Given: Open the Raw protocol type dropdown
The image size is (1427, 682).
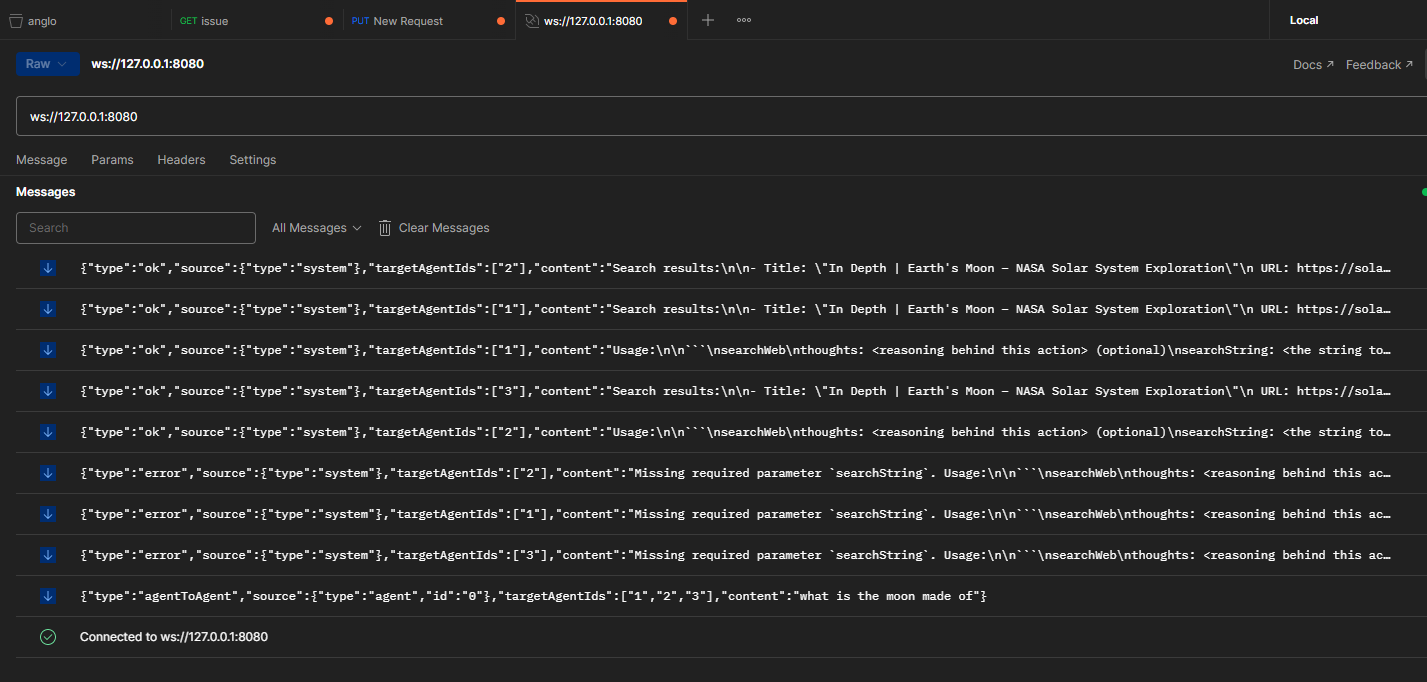Looking at the screenshot, I should pos(47,64).
